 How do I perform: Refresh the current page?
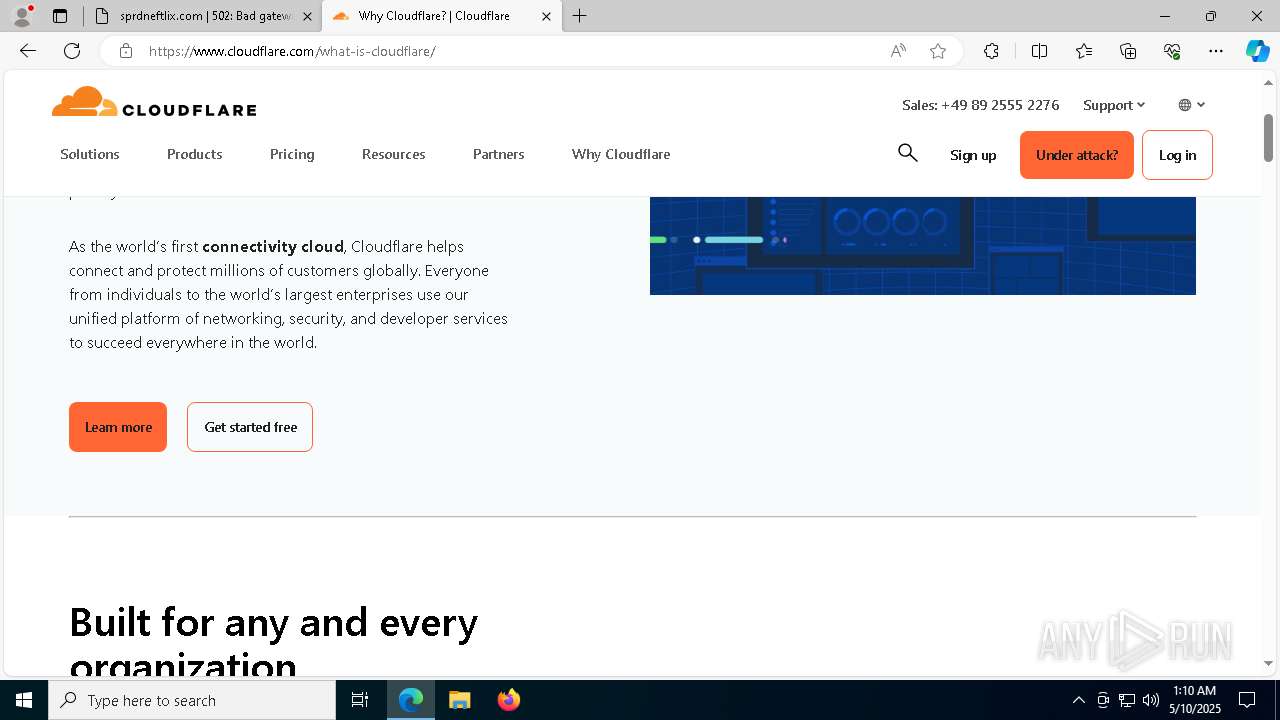[x=72, y=51]
